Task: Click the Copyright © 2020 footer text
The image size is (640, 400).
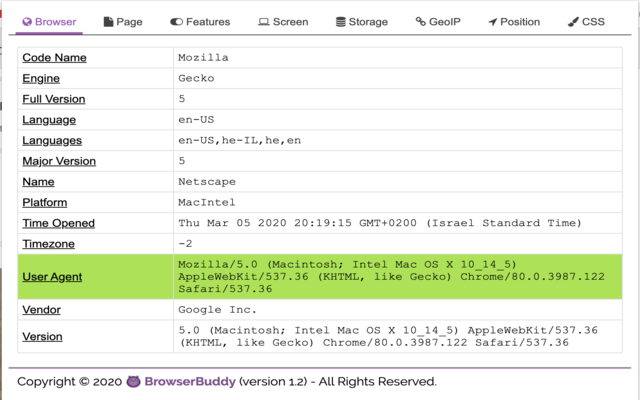Action: tap(69, 382)
